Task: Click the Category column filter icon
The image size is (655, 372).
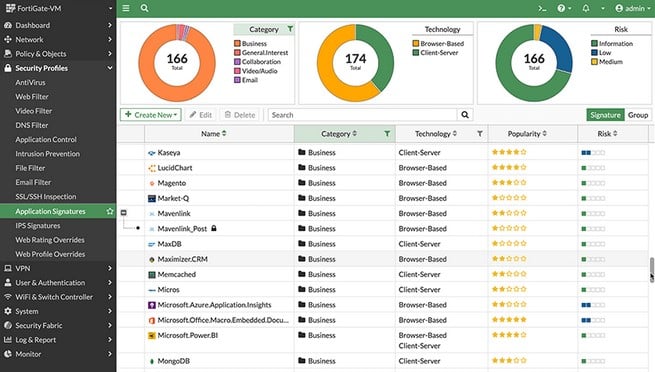Action: [387, 134]
